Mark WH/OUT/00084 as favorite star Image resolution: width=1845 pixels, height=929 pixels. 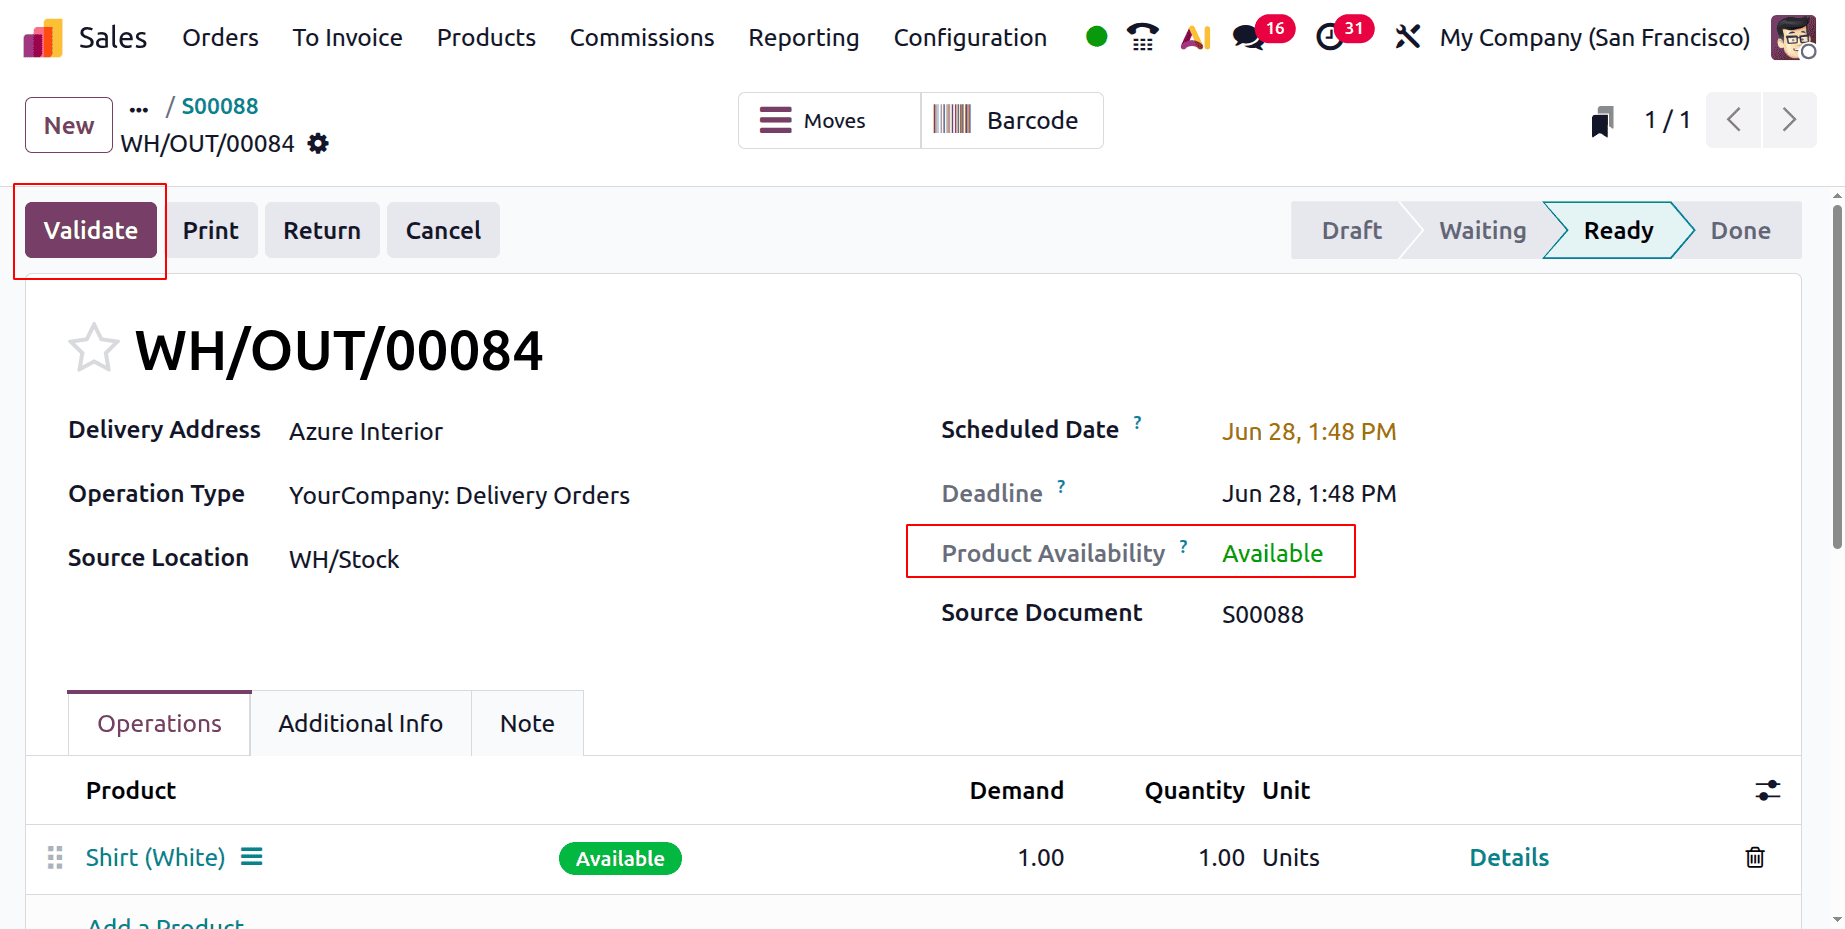(x=94, y=348)
